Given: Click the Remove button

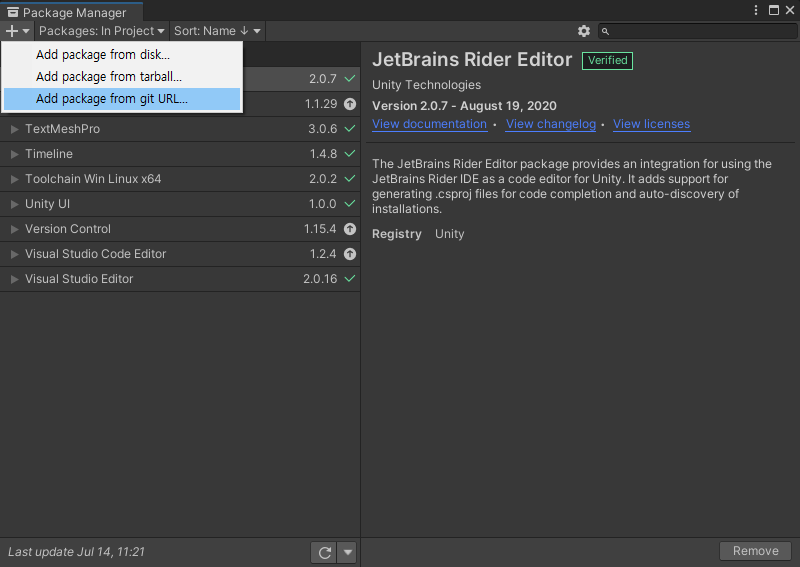Looking at the screenshot, I should click(755, 551).
